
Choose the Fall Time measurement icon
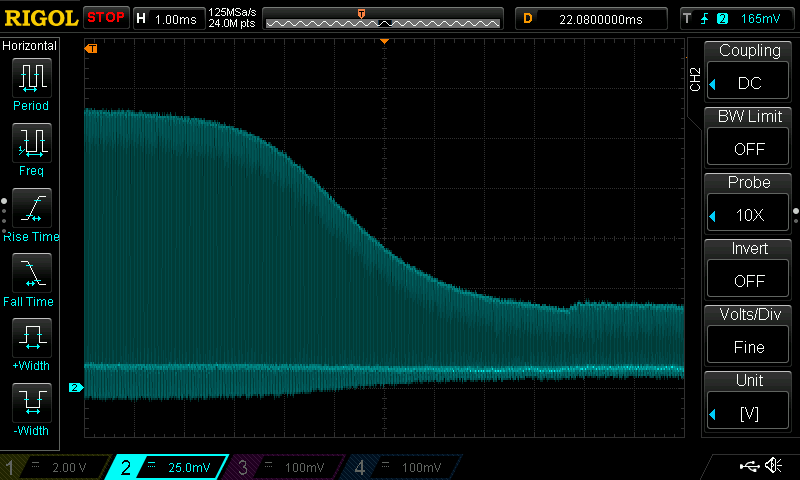pyautogui.click(x=31, y=273)
